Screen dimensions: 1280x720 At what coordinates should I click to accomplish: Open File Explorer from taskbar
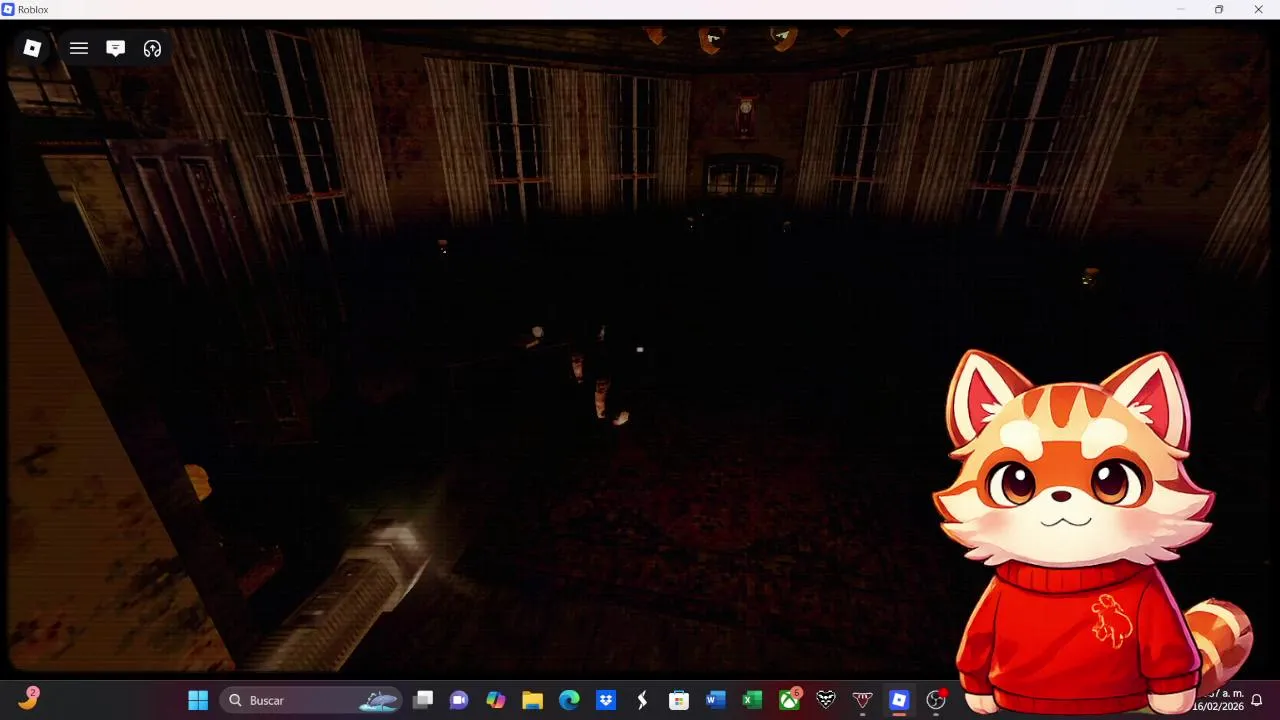coord(532,700)
